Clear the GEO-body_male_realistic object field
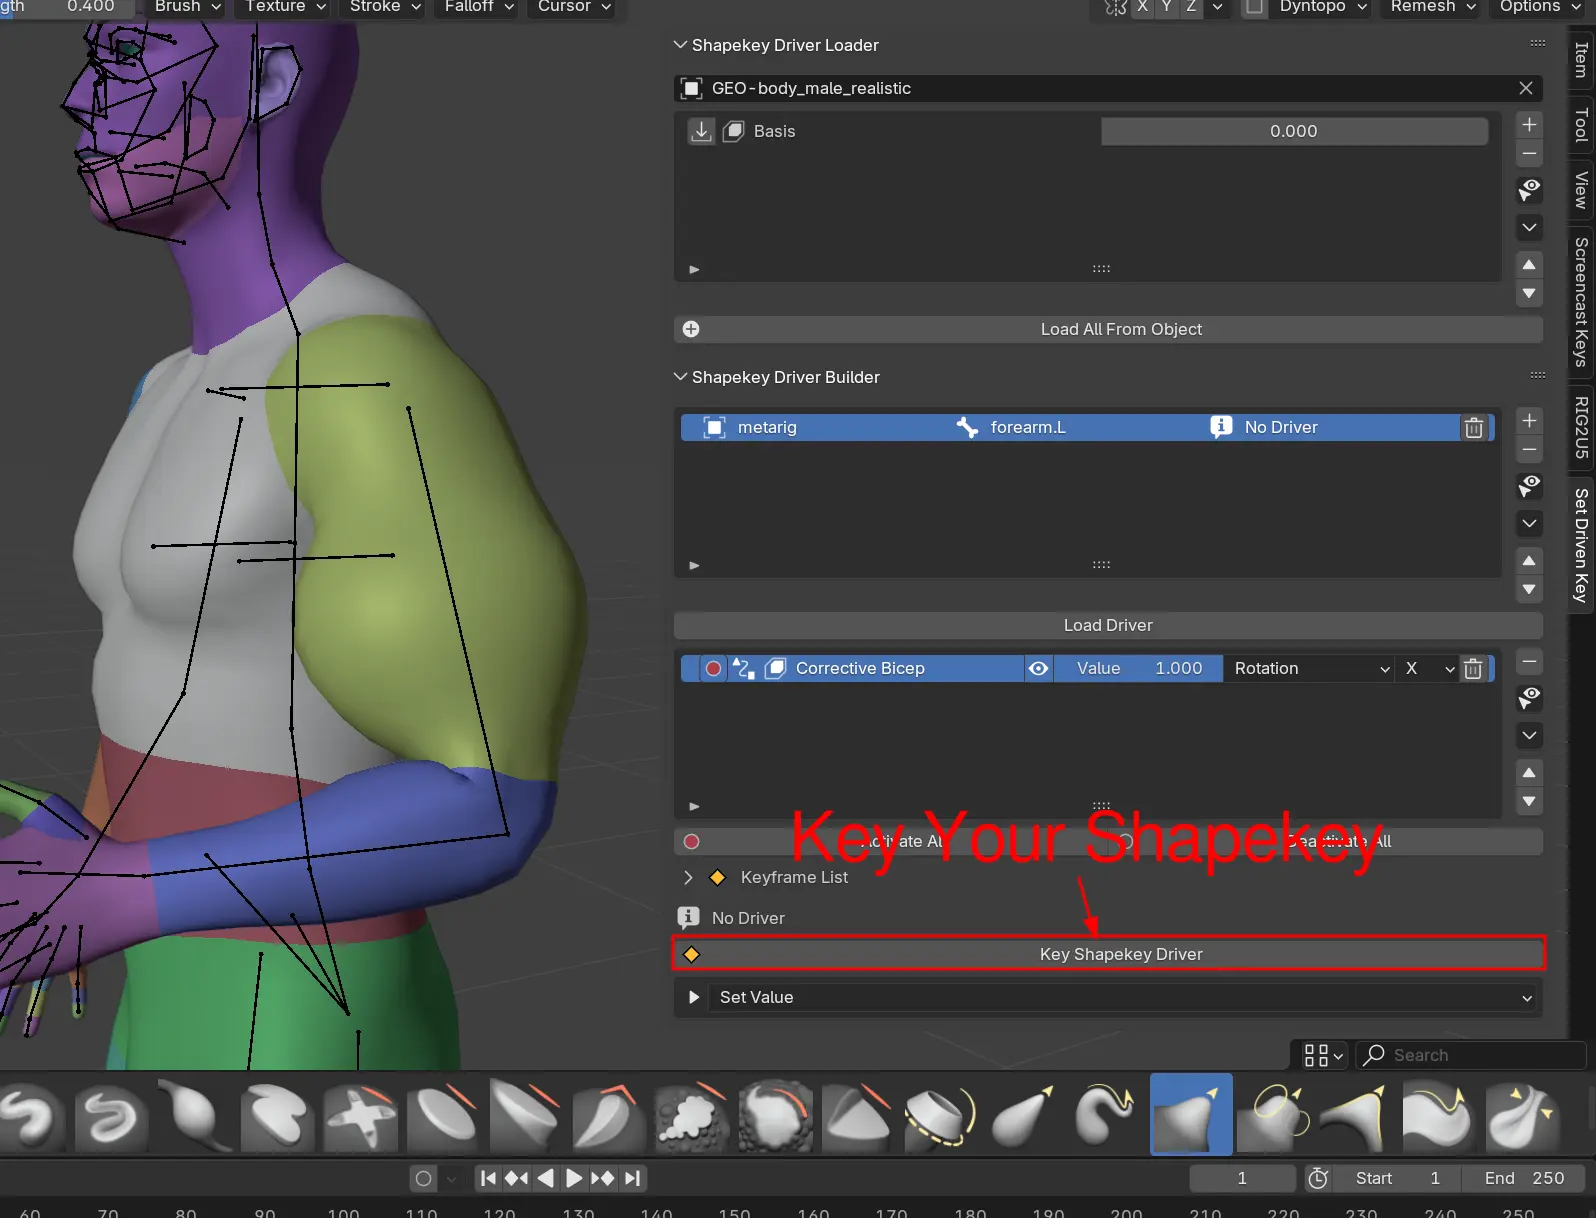The image size is (1596, 1218). click(1526, 88)
